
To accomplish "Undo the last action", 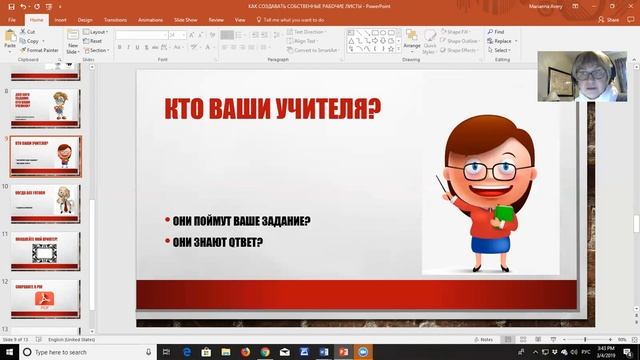I will (x=23, y=7).
